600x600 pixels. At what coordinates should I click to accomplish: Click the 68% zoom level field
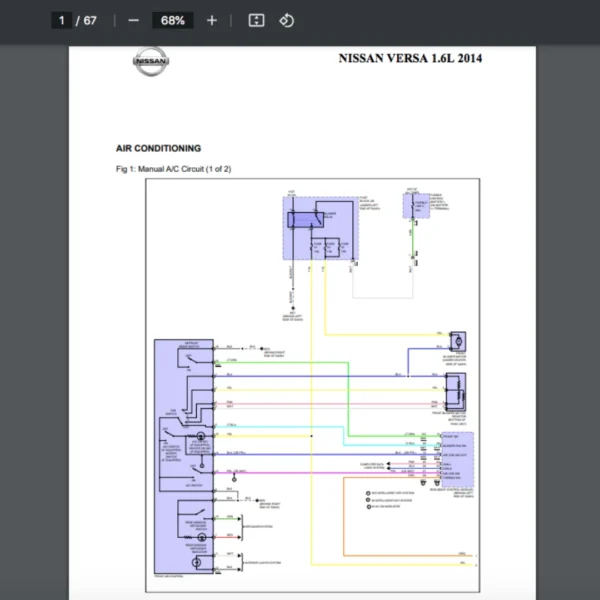173,20
